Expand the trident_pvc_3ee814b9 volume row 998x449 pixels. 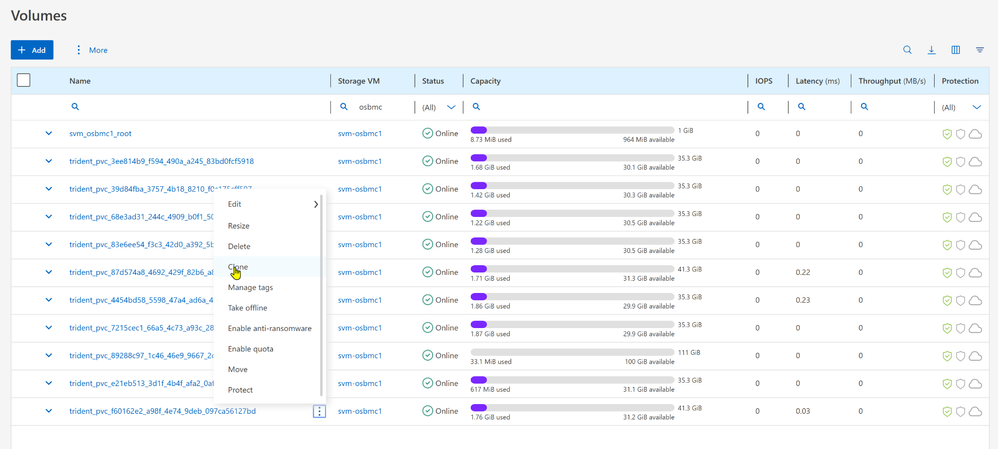click(48, 161)
